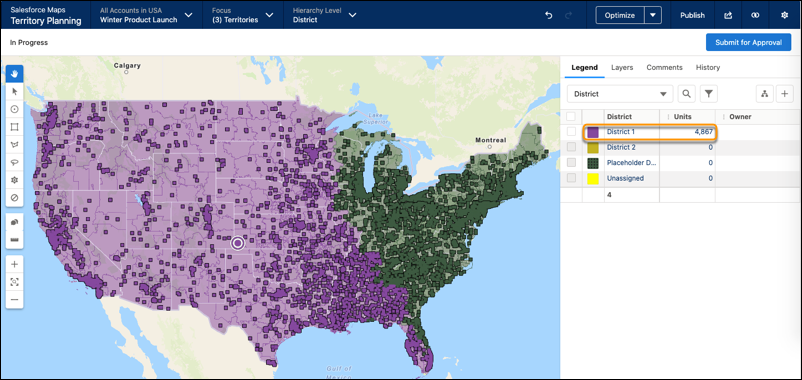The height and width of the screenshot is (380, 802).
Task: Click the yellow Unassigned color swatch
Action: click(593, 179)
